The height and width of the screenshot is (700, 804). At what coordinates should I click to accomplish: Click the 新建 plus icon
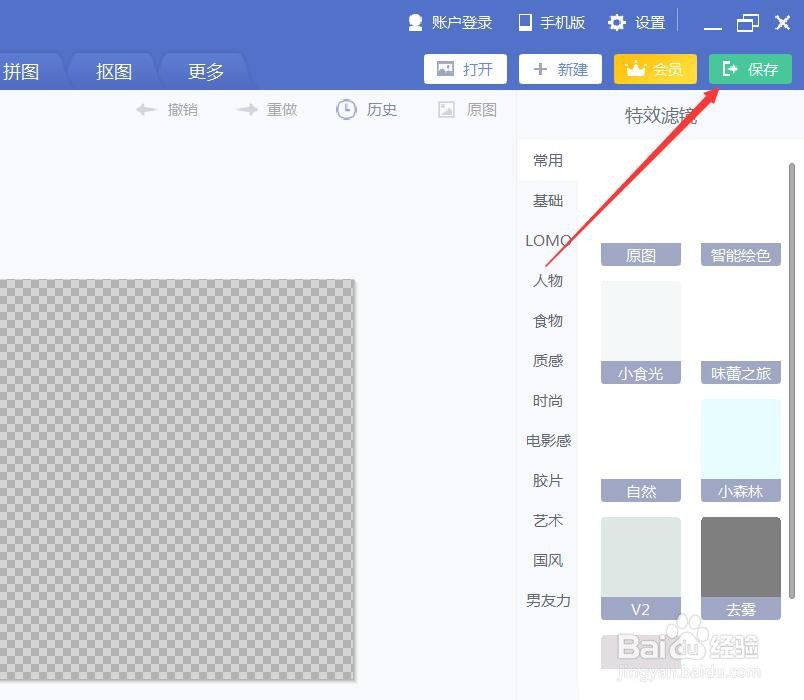click(x=541, y=69)
